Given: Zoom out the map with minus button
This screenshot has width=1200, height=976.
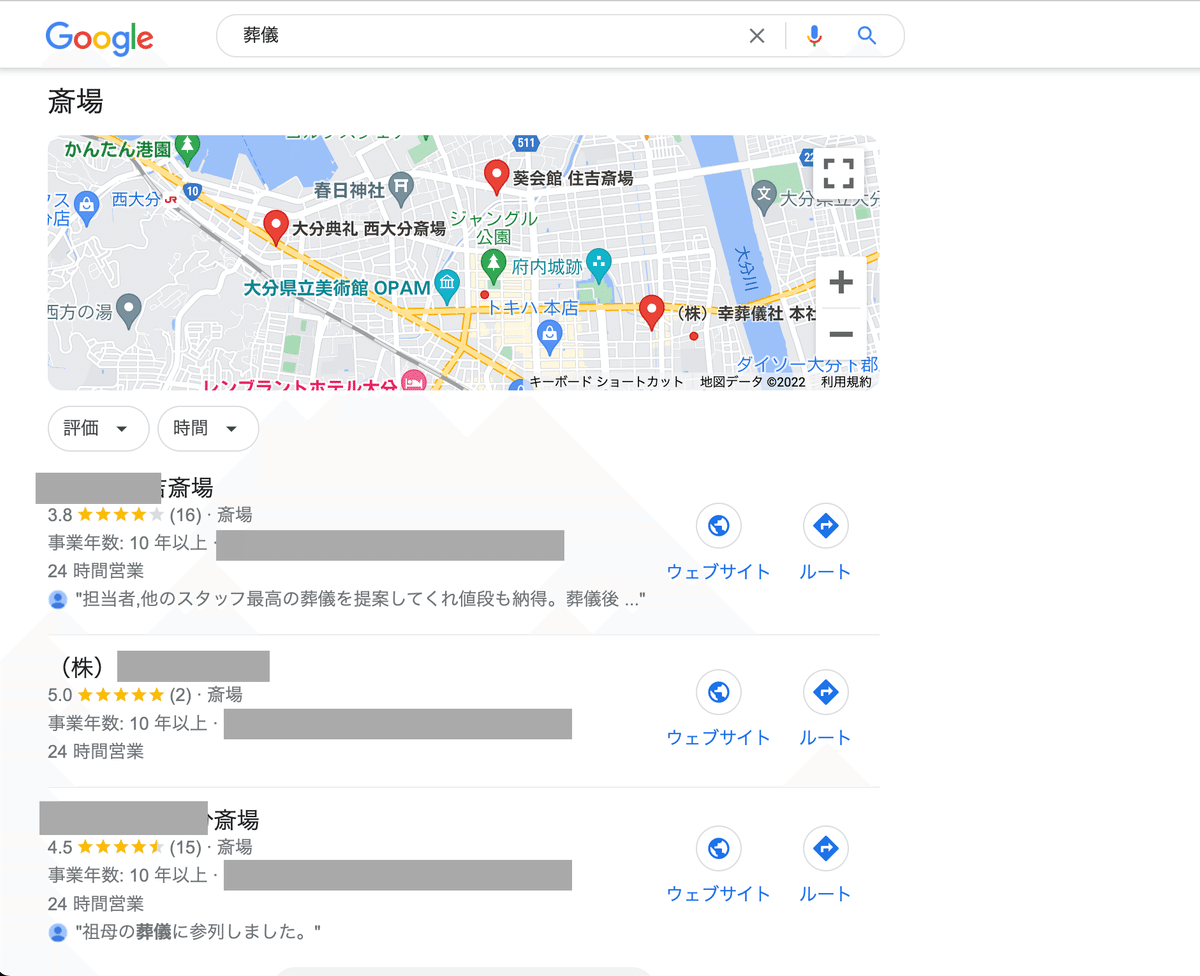Looking at the screenshot, I should [x=841, y=335].
